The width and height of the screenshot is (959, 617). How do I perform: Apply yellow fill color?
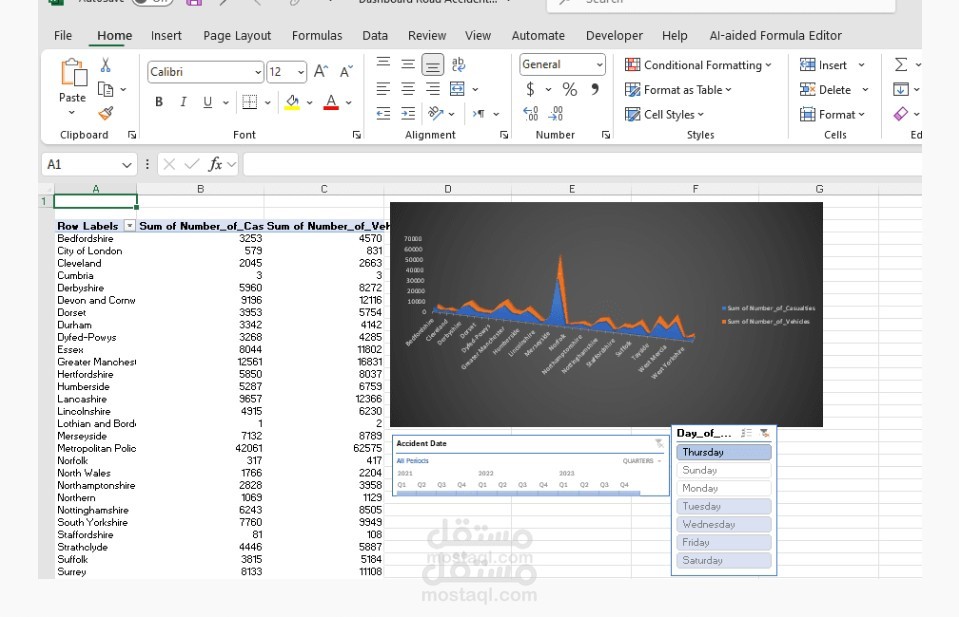292,102
